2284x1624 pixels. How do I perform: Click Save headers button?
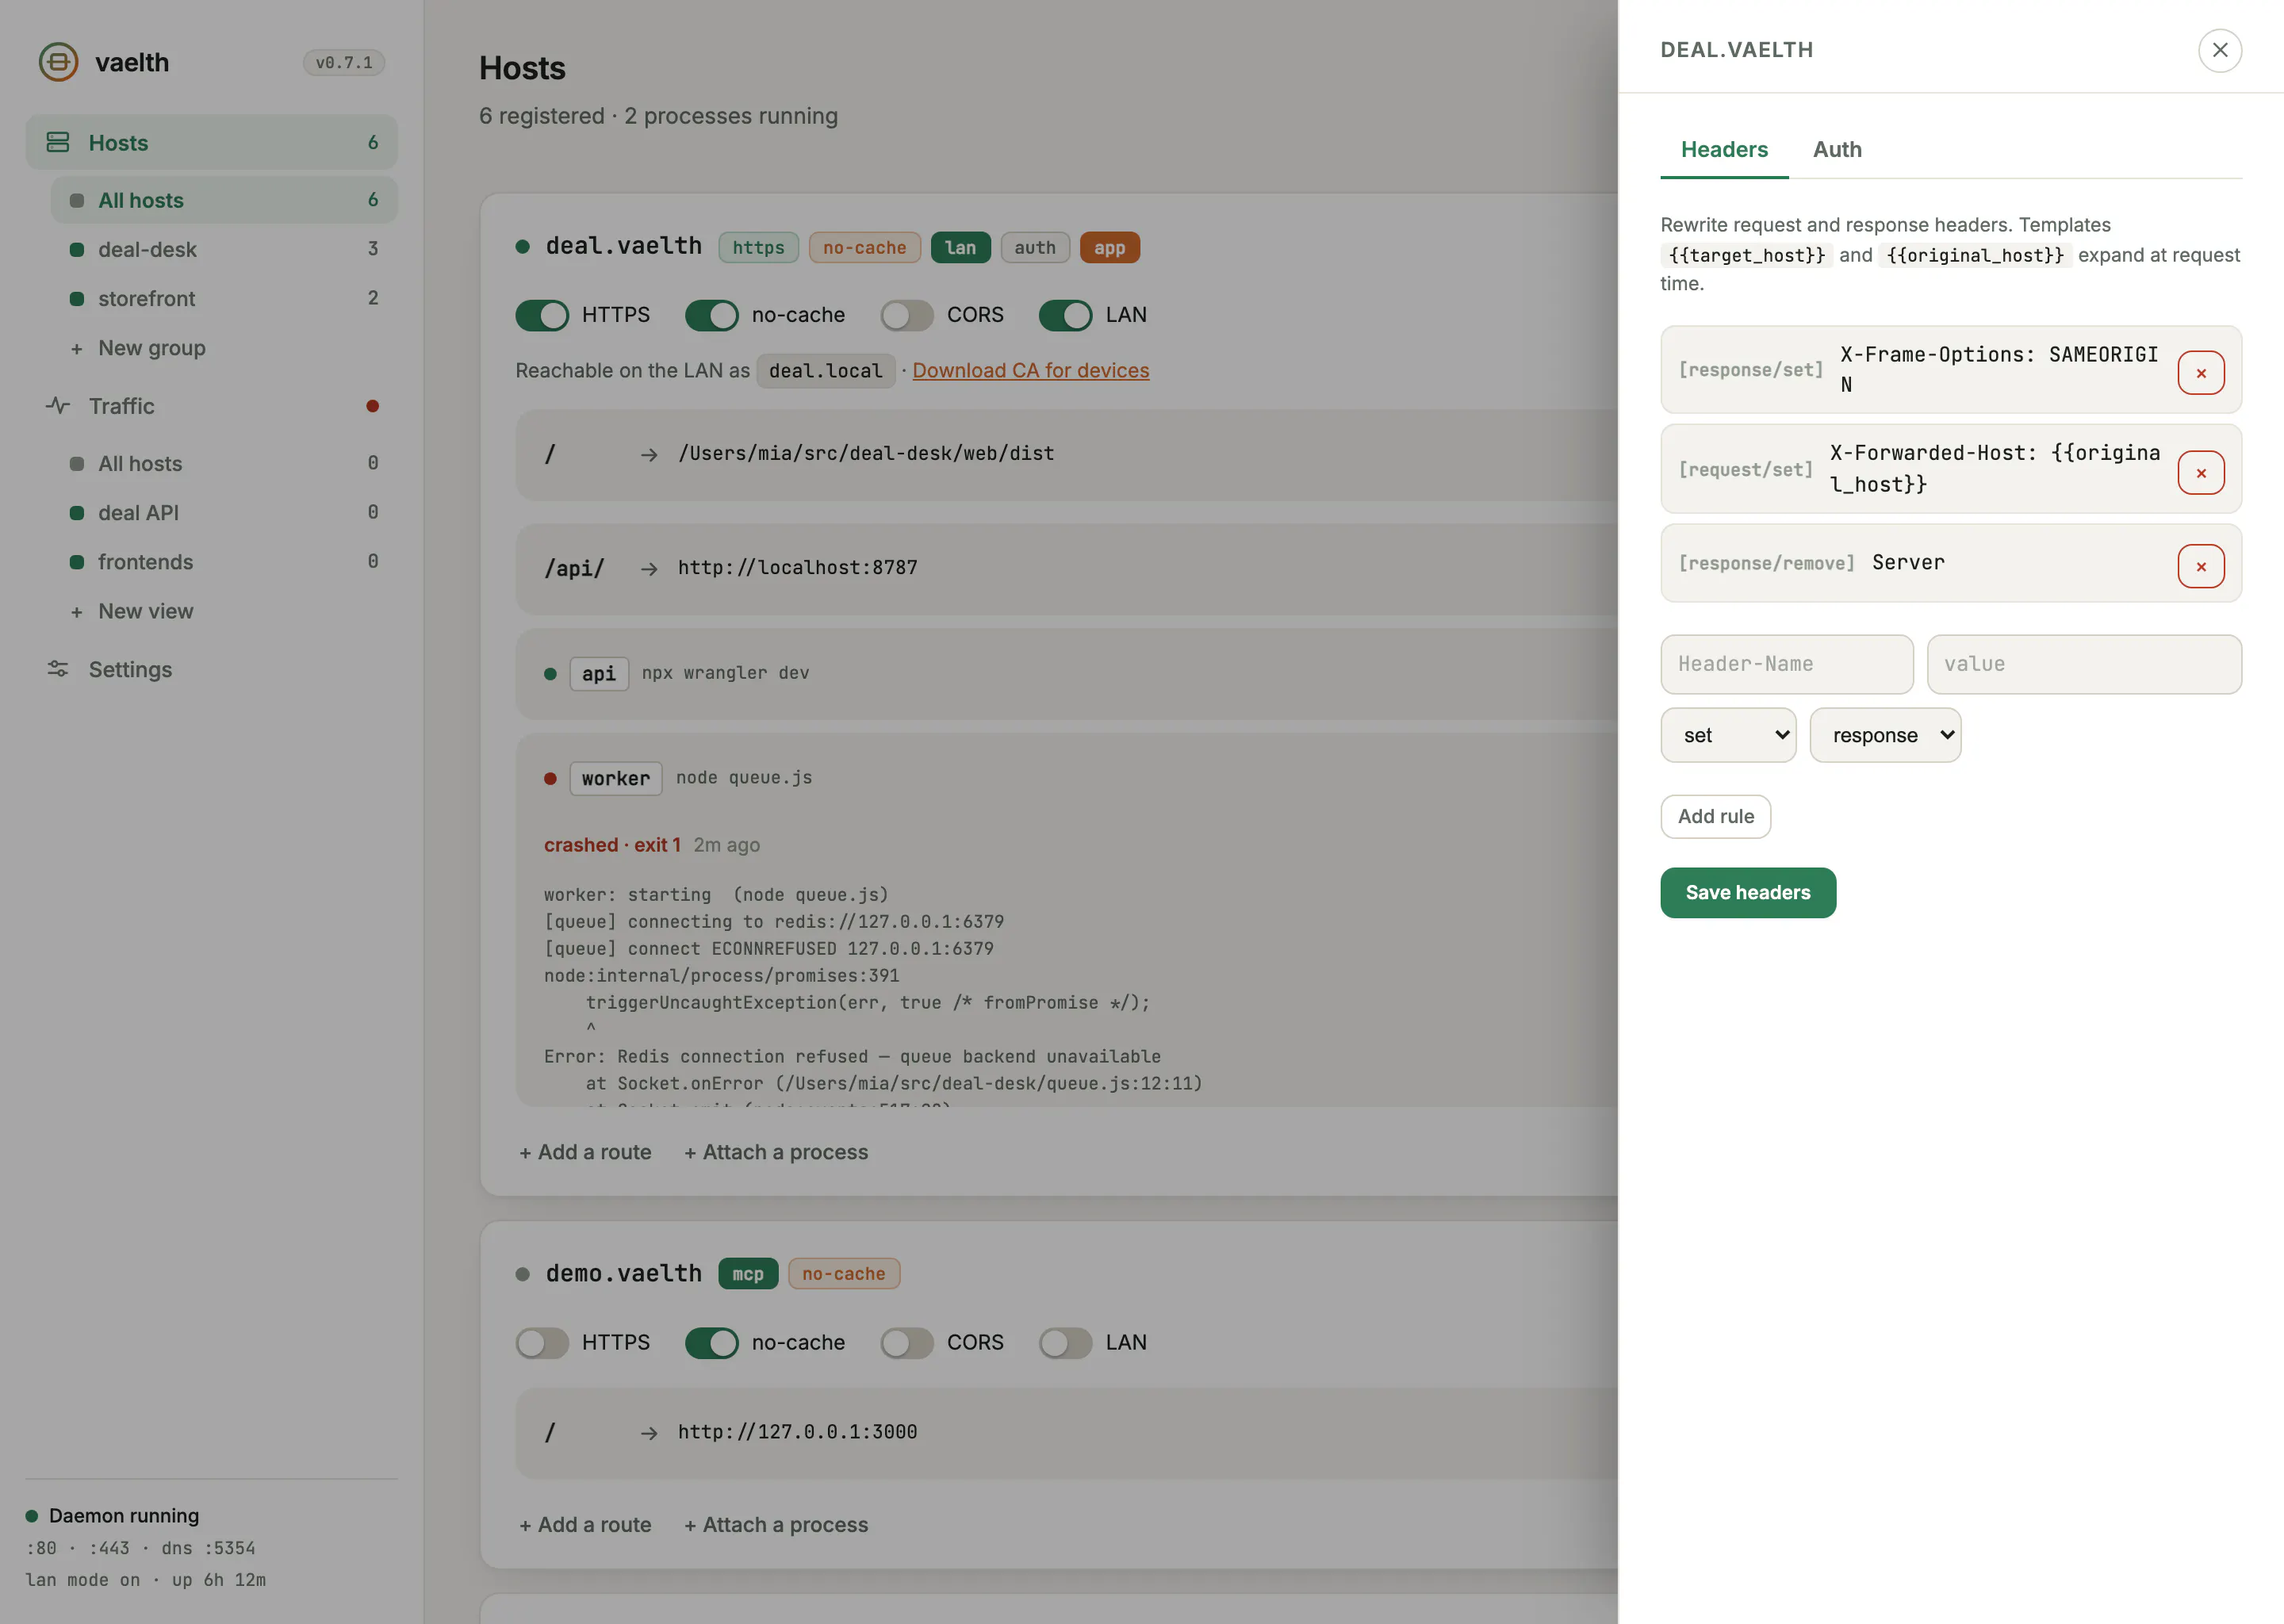(x=1748, y=892)
